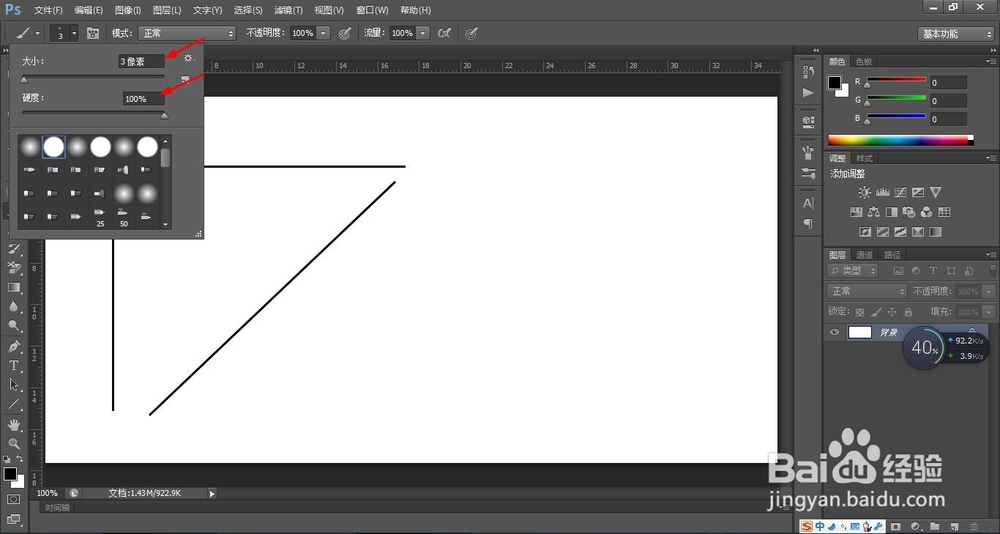Reset default foreground and background colors
Screen dimensions: 1000x534
click(x=6, y=459)
